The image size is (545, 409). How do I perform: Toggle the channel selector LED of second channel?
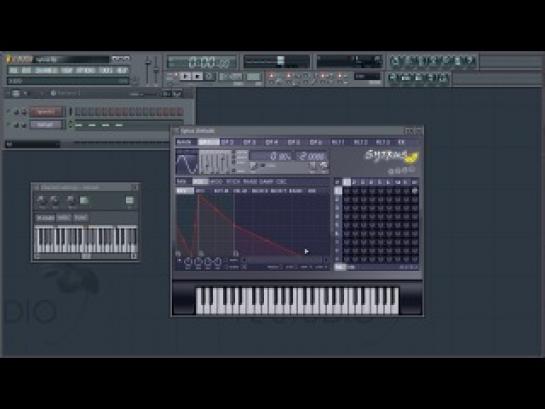click(x=70, y=124)
